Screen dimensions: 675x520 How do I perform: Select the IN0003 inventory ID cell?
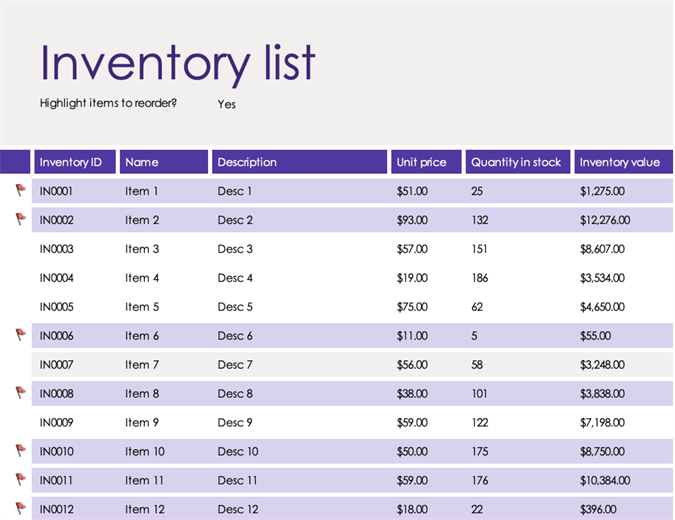point(56,249)
